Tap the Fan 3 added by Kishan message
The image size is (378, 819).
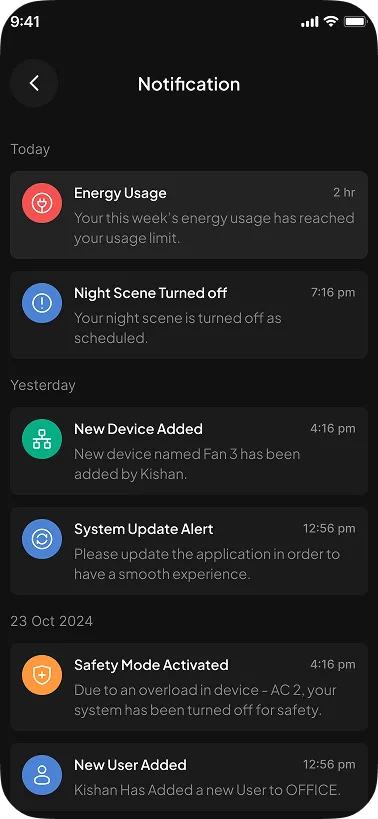tap(187, 464)
